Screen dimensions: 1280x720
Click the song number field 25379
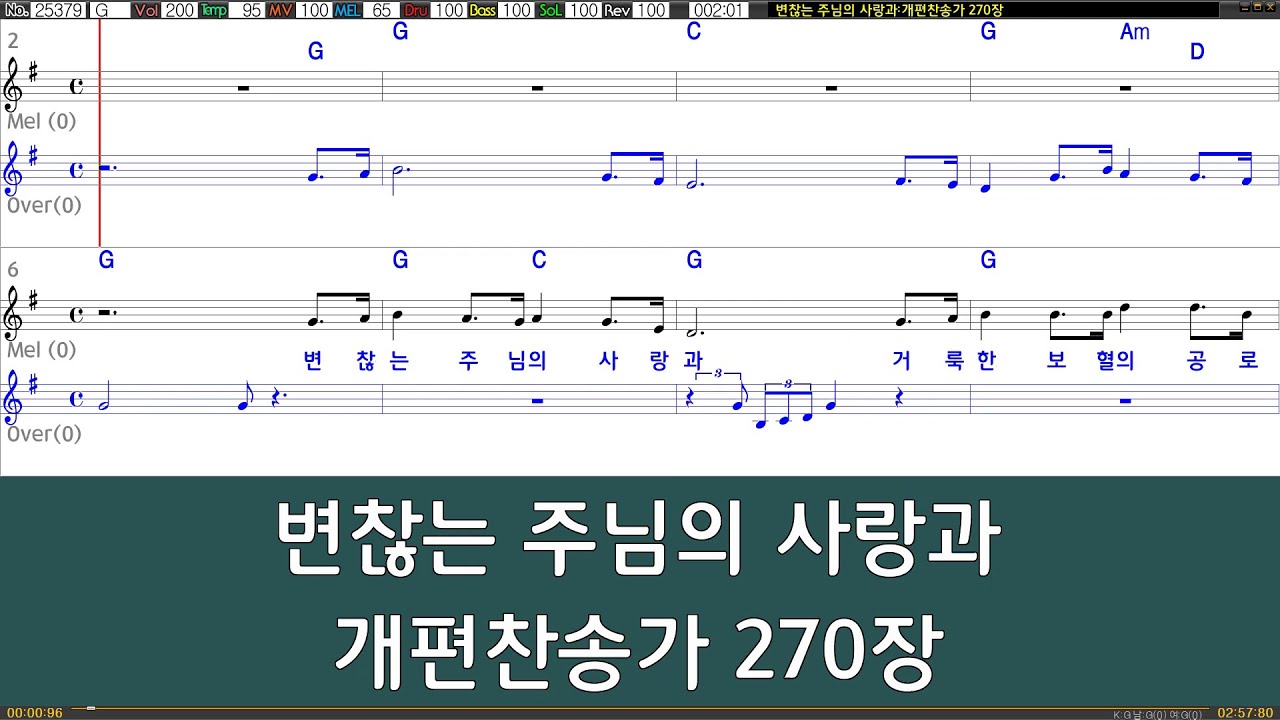click(59, 10)
